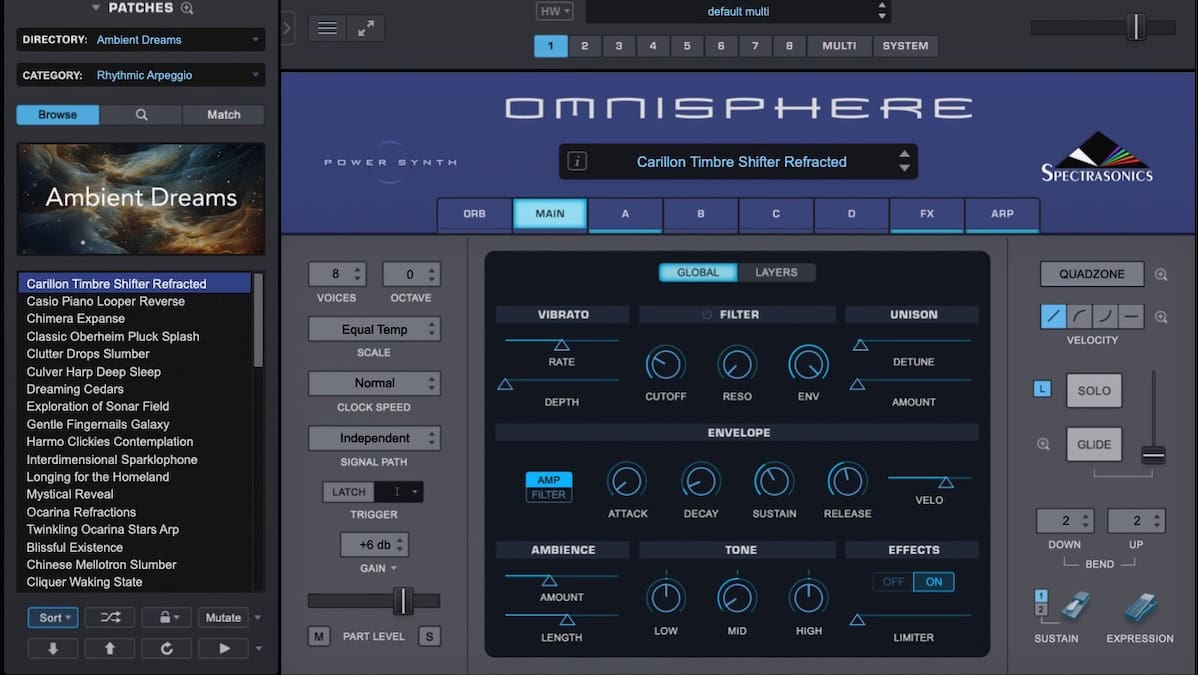Click the Mutate button

(x=222, y=617)
